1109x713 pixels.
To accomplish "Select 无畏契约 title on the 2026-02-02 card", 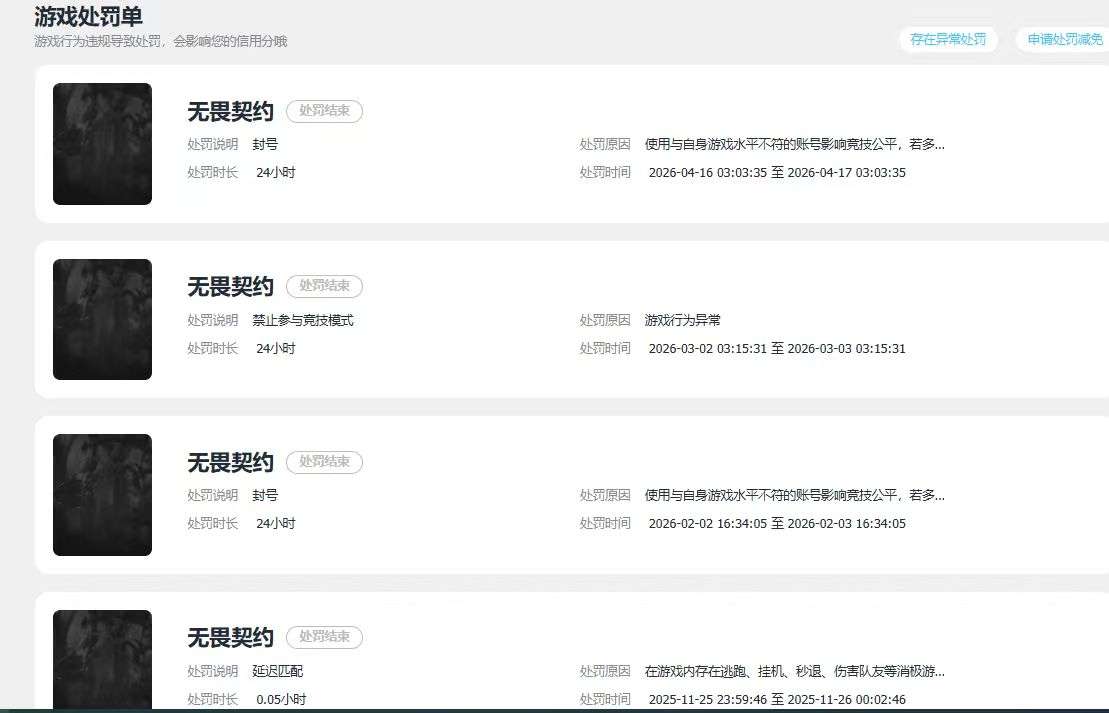I will pyautogui.click(x=231, y=462).
